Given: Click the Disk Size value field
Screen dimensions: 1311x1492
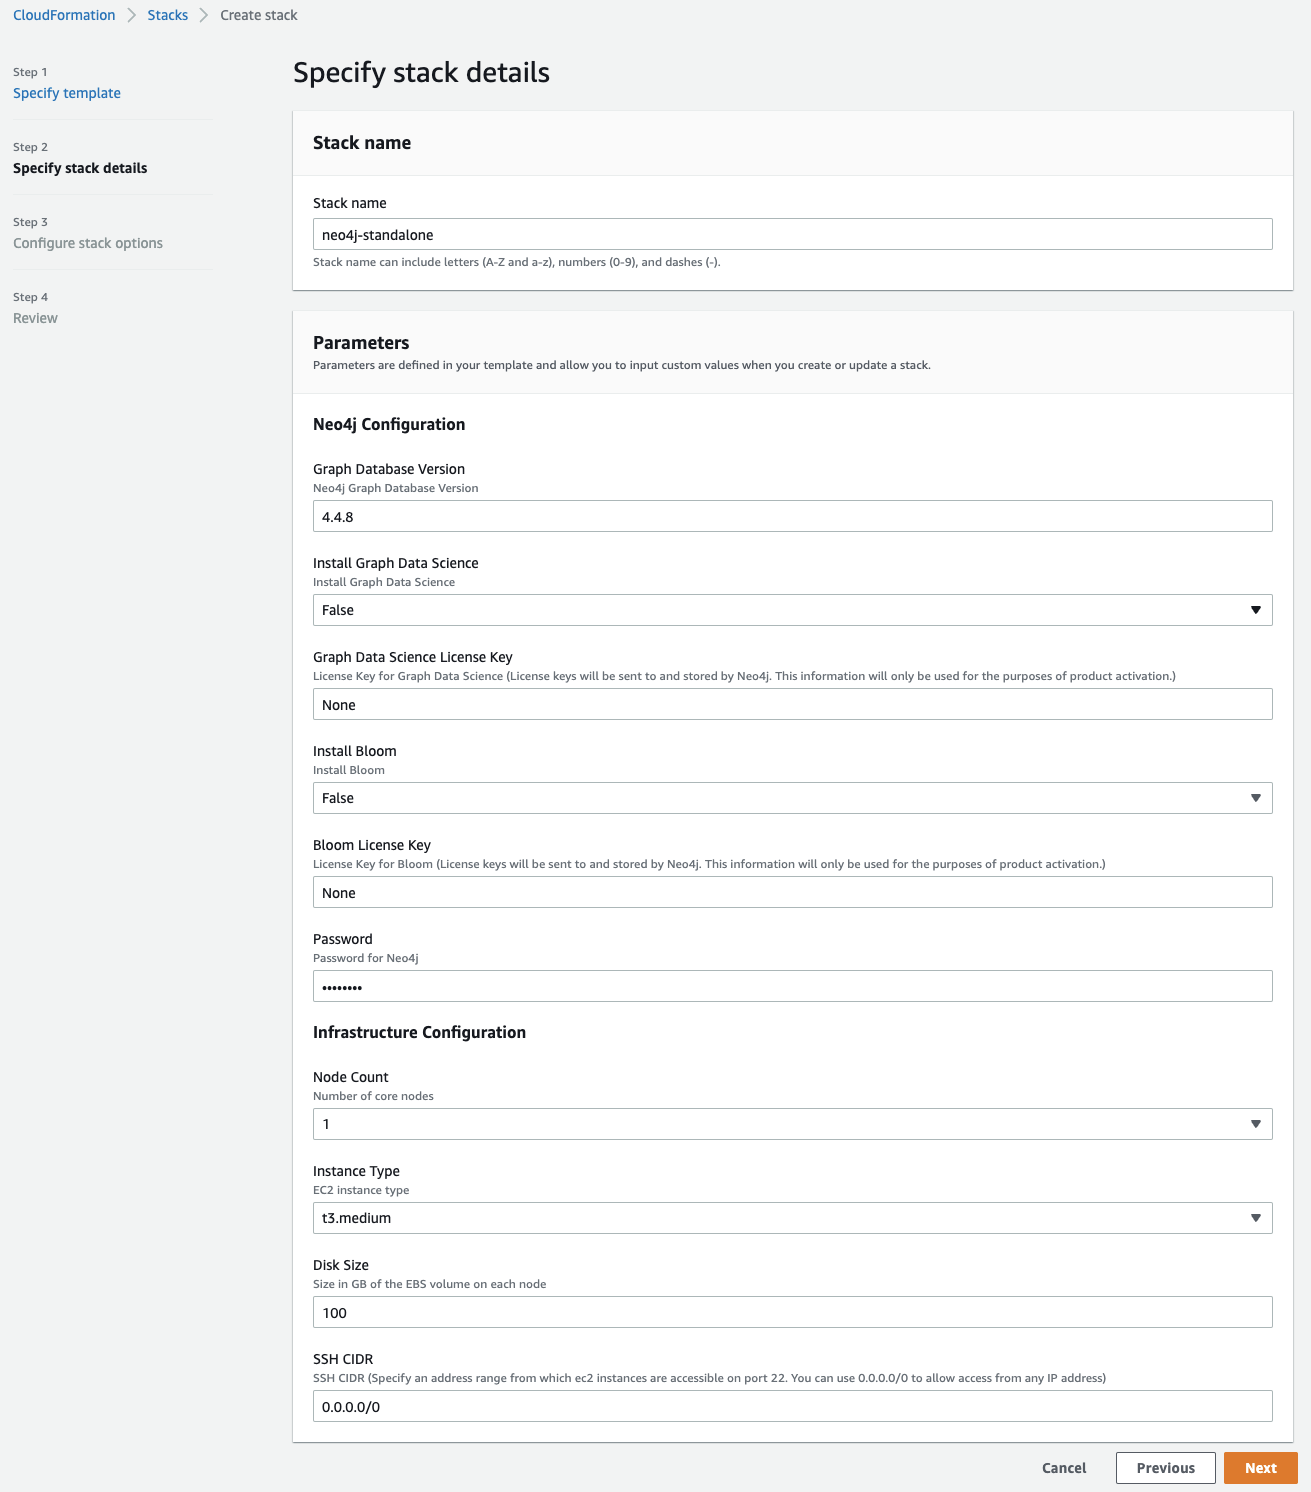Looking at the screenshot, I should [x=793, y=1312].
